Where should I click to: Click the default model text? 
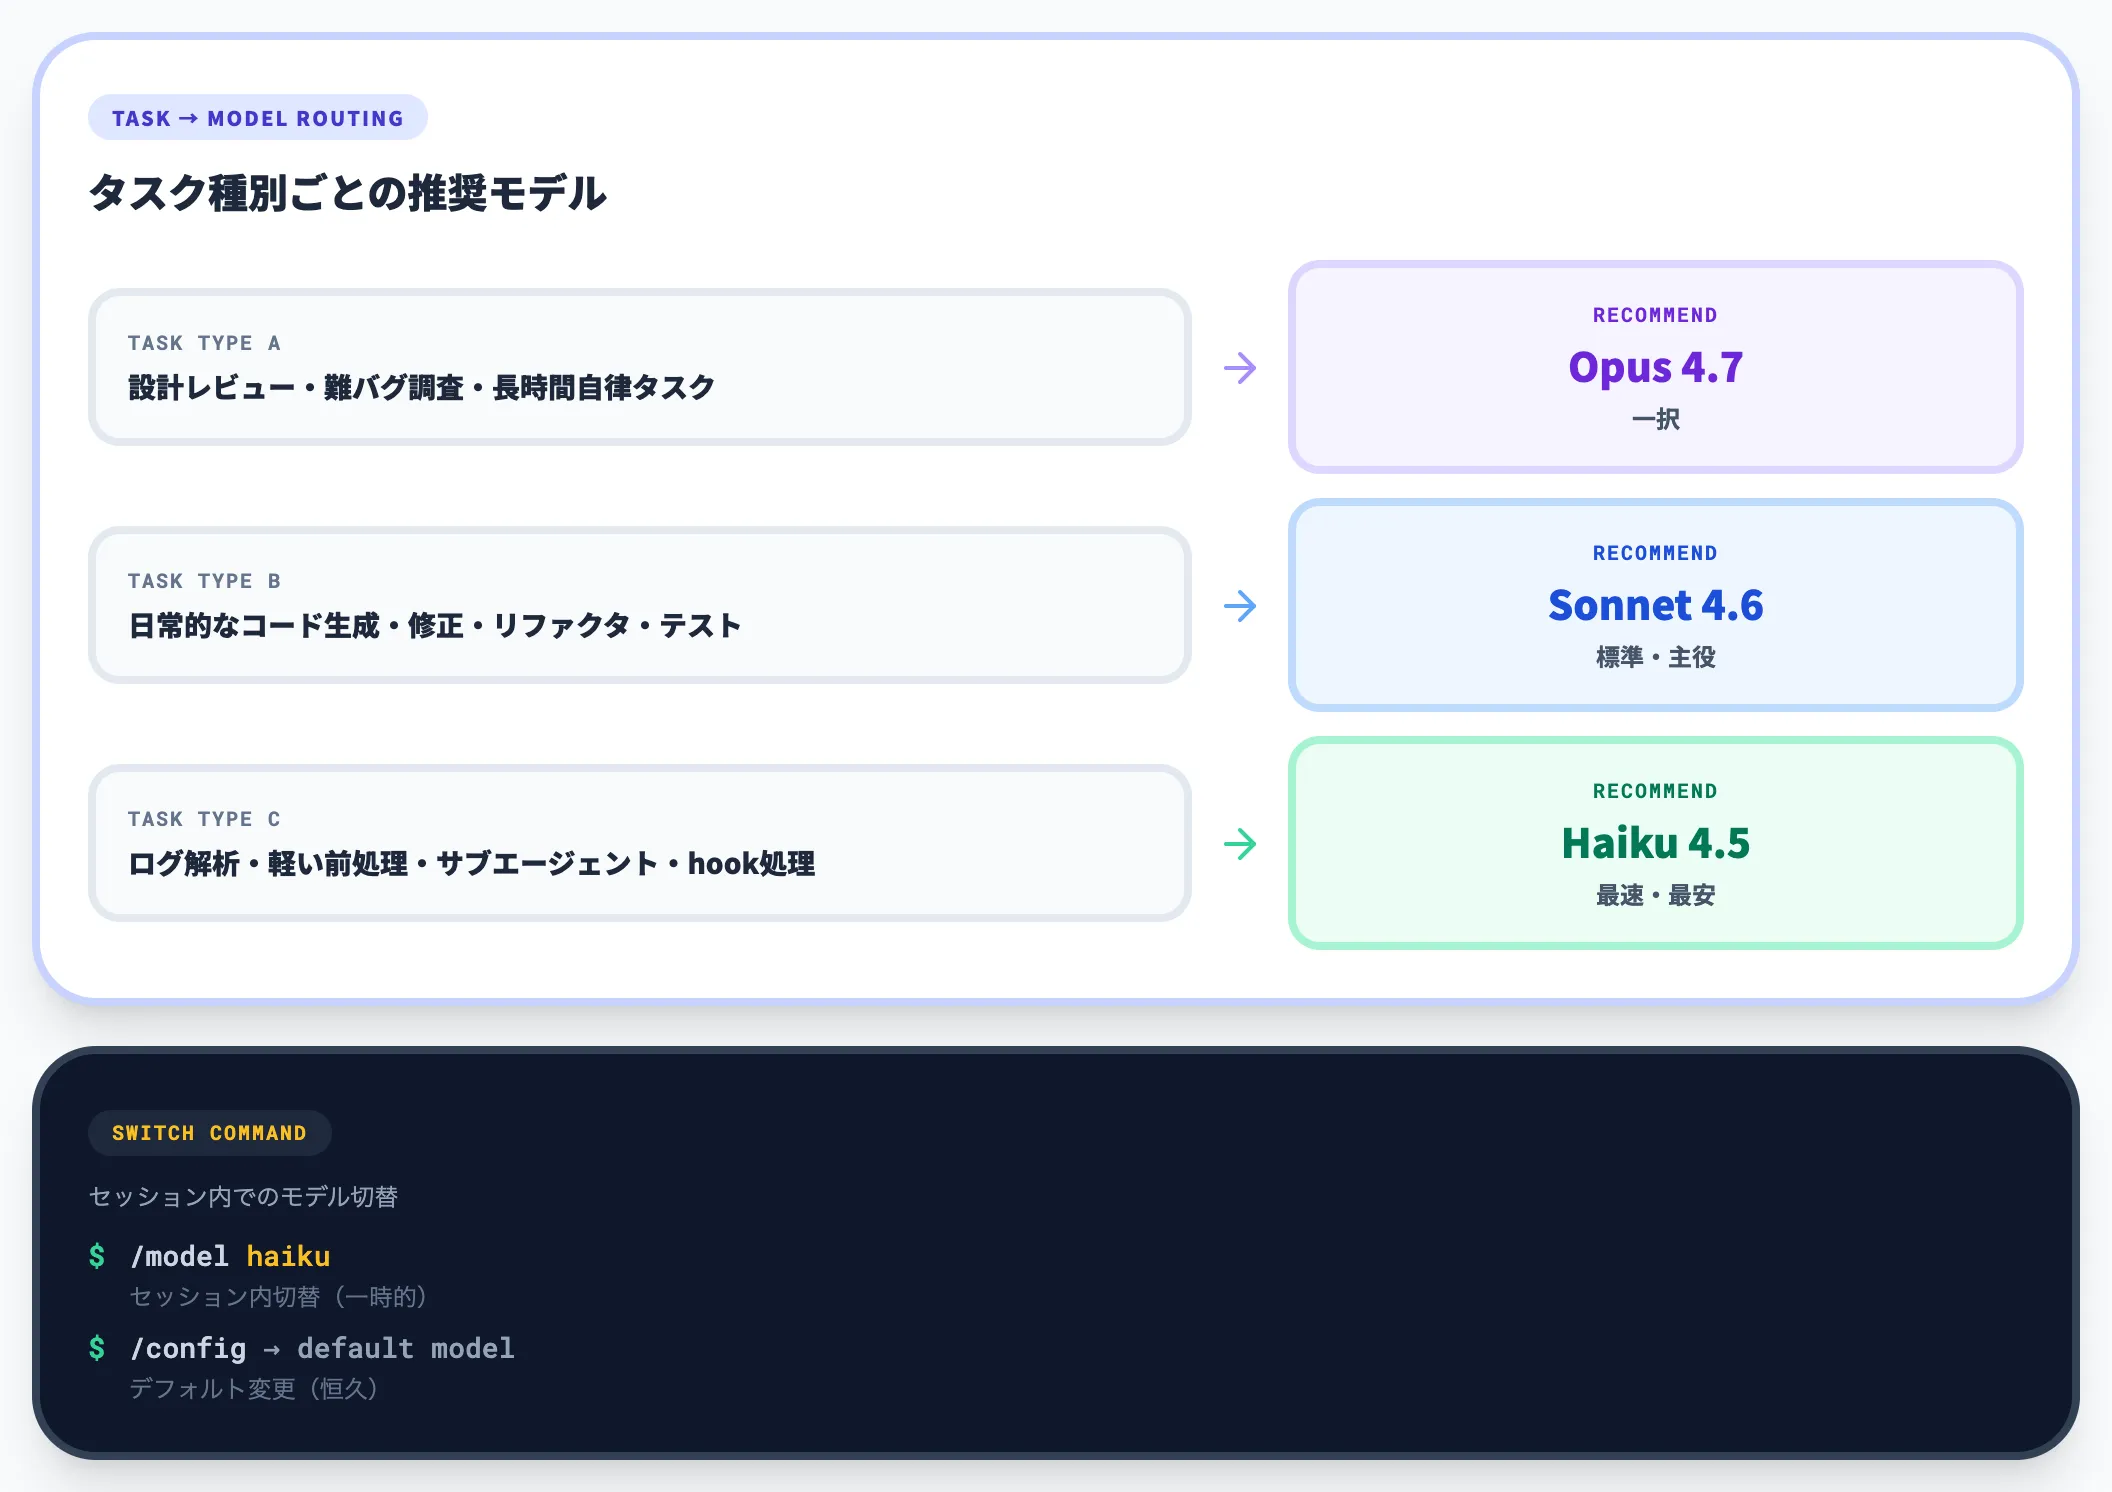[406, 1348]
